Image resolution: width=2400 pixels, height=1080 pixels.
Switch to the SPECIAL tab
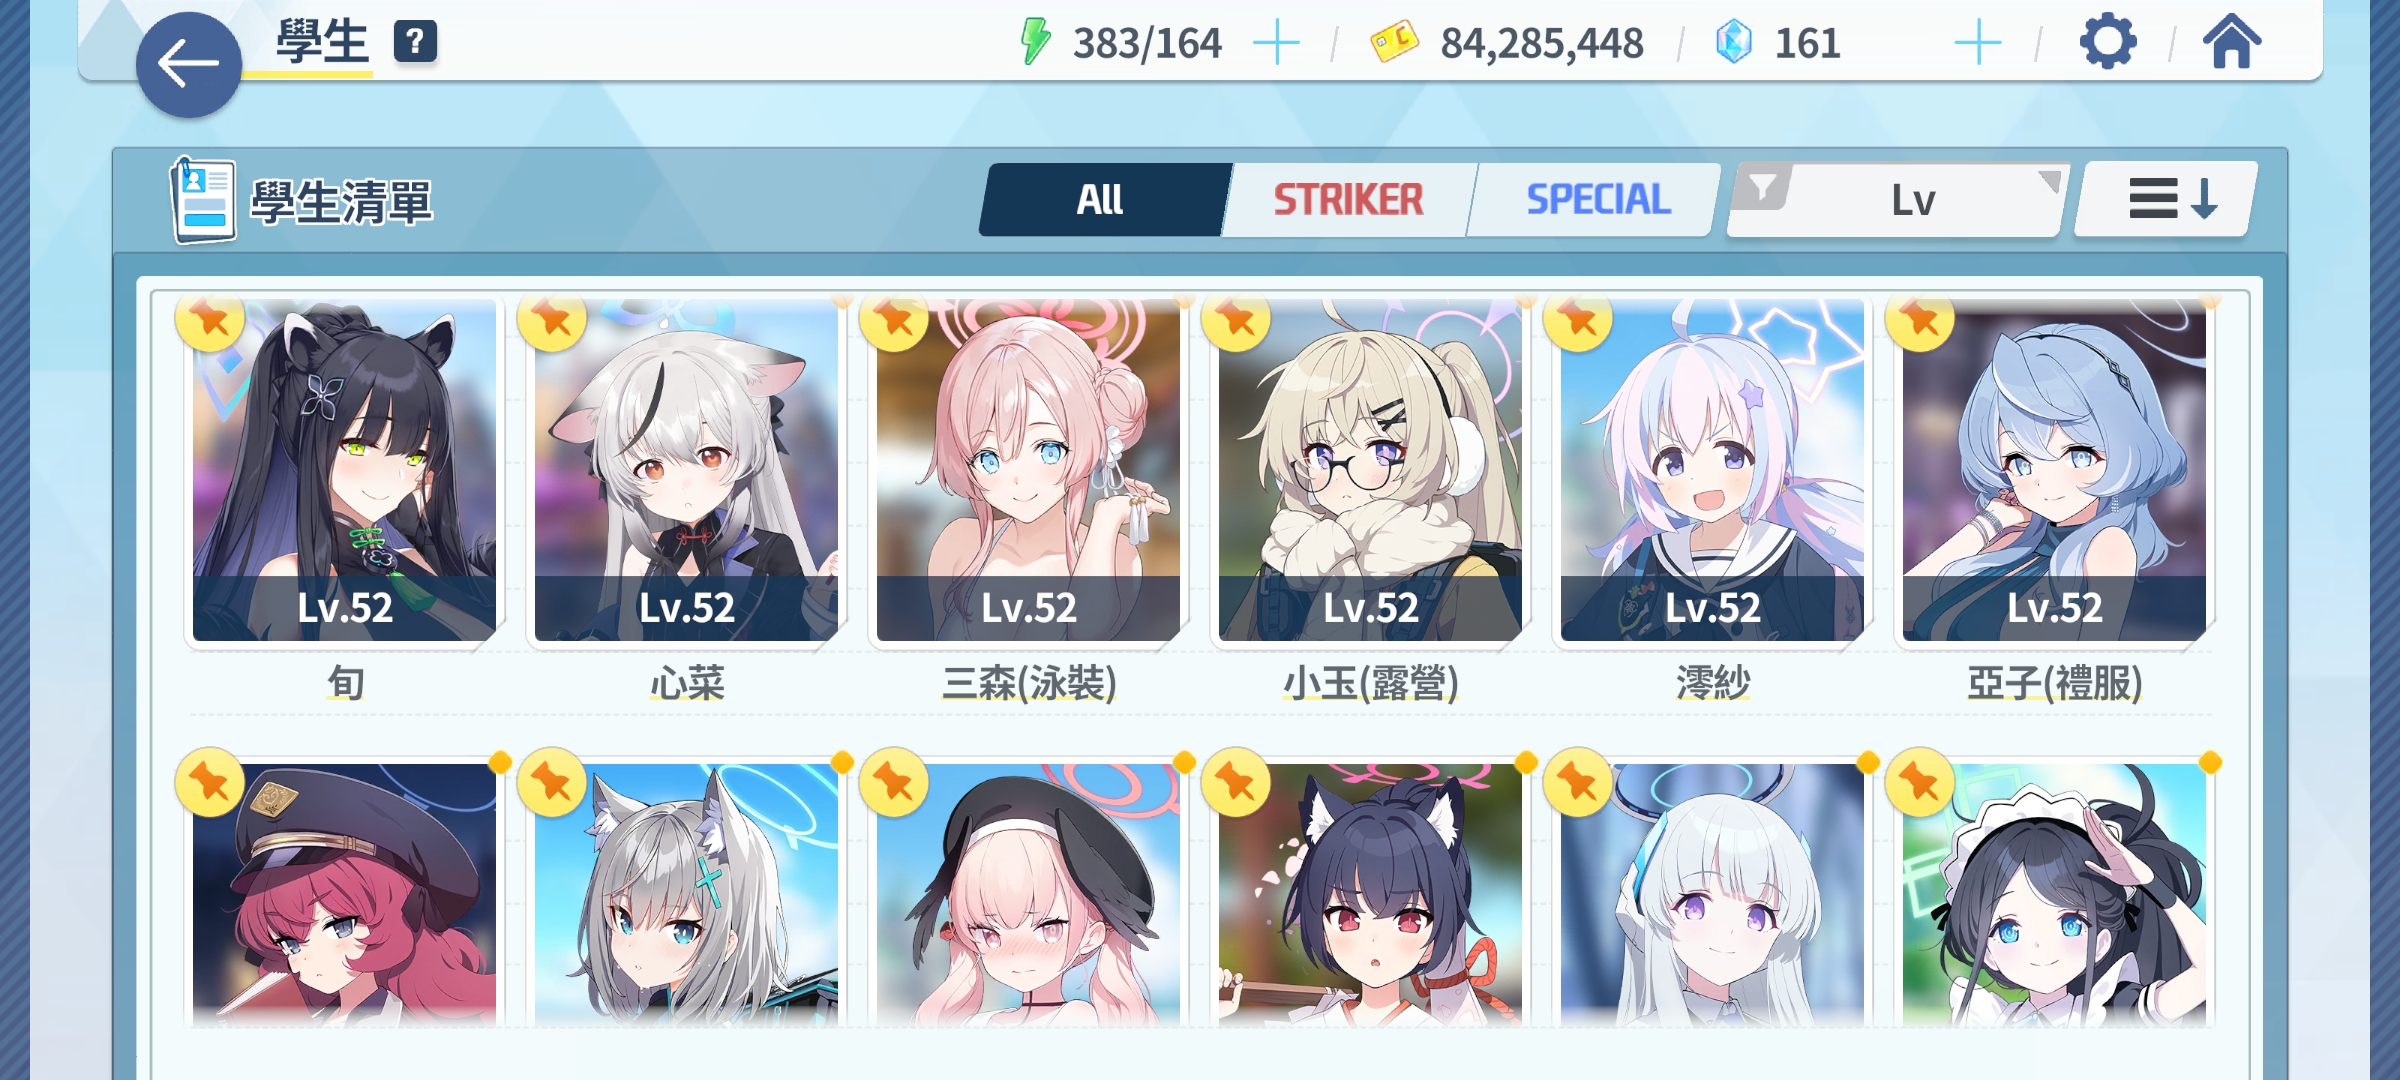click(1597, 200)
